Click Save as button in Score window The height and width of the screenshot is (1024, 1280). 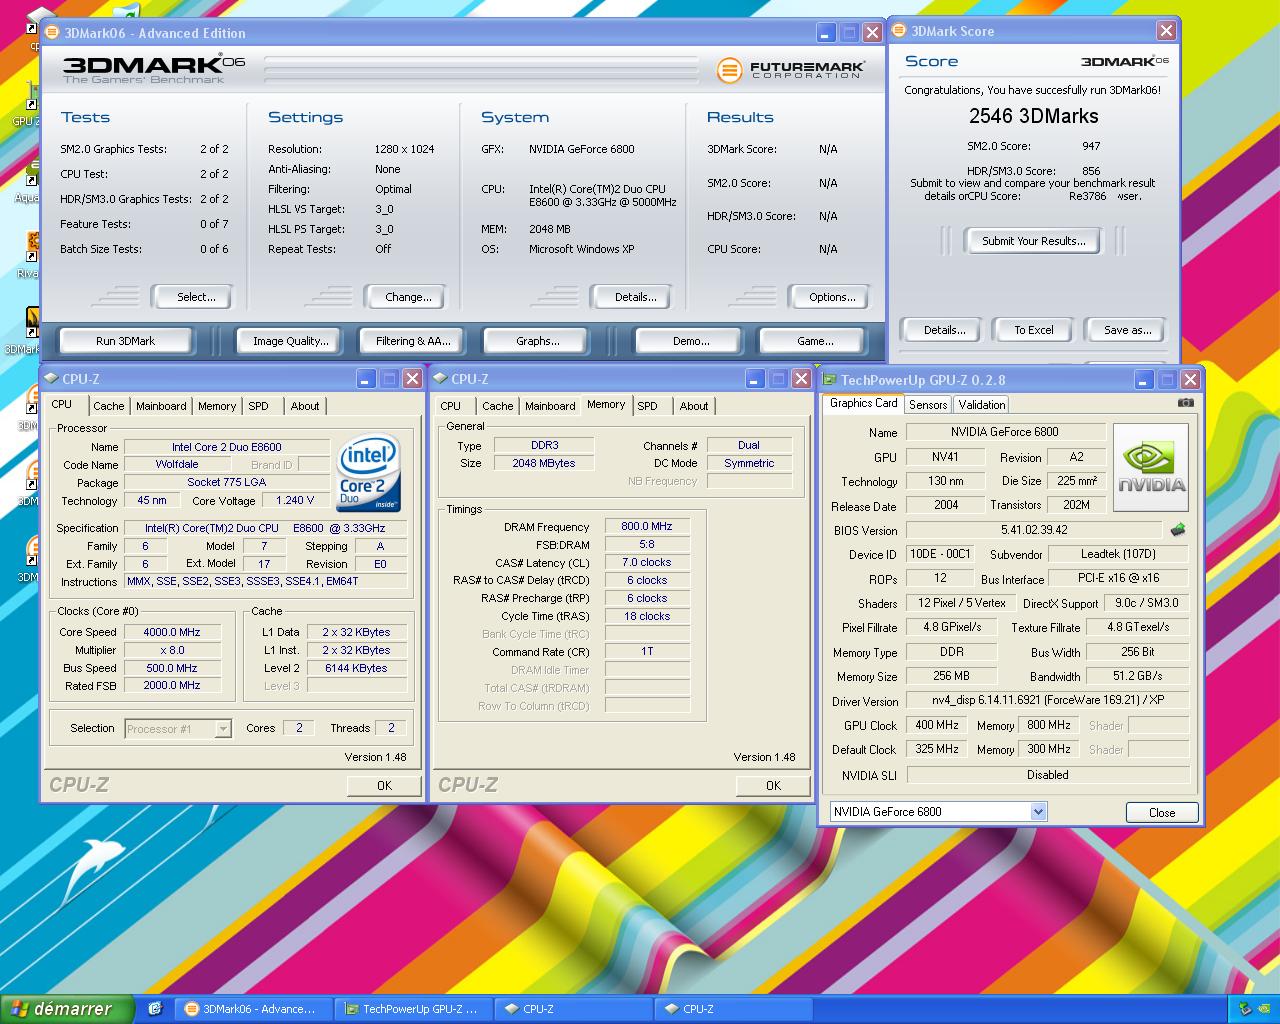pos(1127,330)
